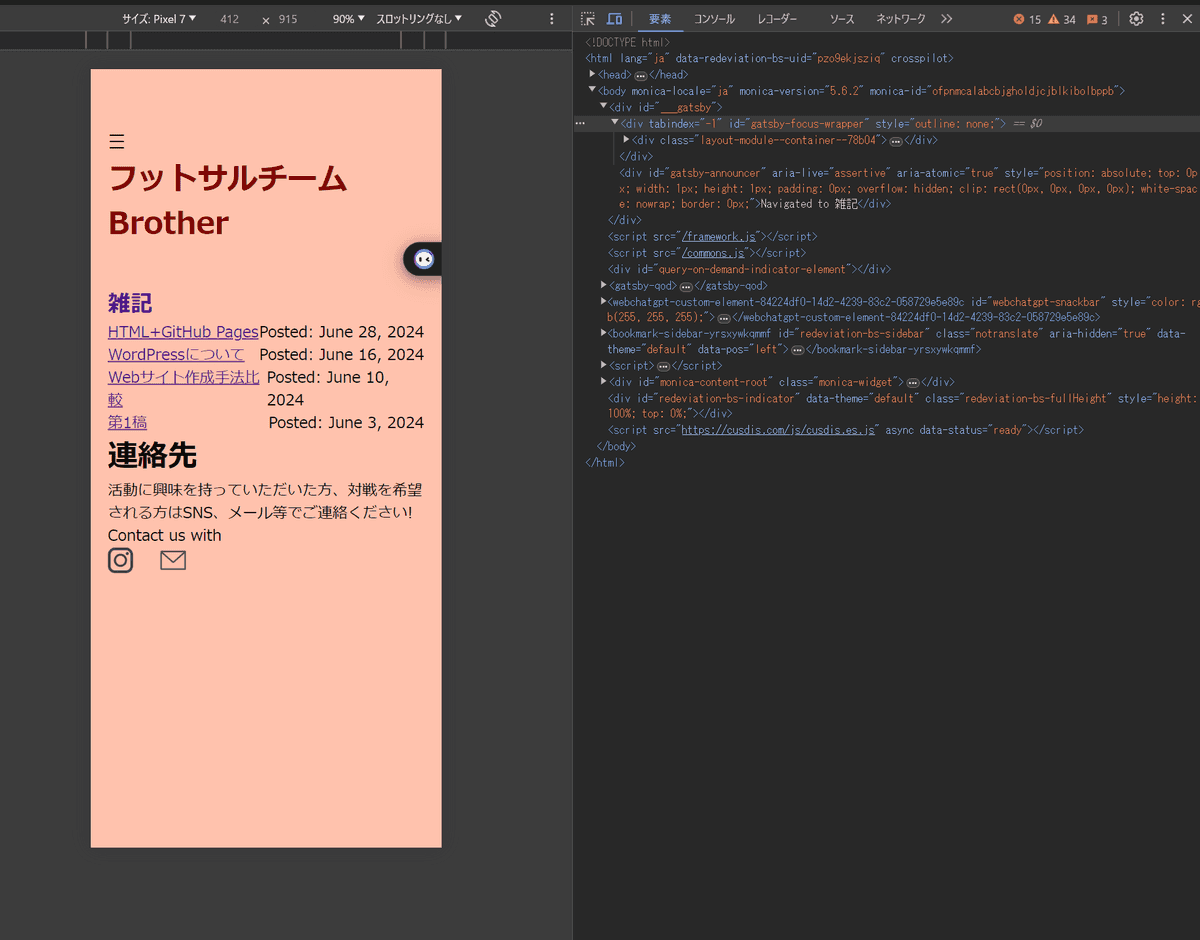
Task: Click the warning count badge
Action: 1062,19
